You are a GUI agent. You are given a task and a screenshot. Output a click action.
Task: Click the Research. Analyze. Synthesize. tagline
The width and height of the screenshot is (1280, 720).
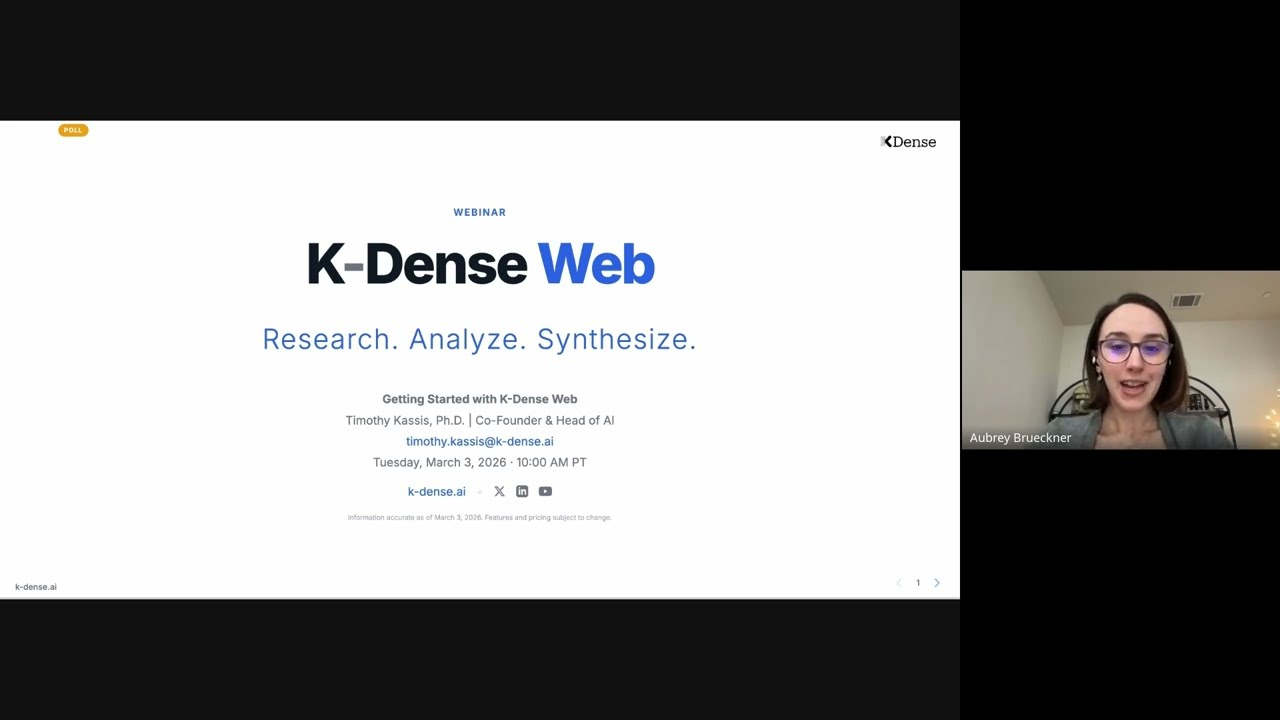(480, 339)
